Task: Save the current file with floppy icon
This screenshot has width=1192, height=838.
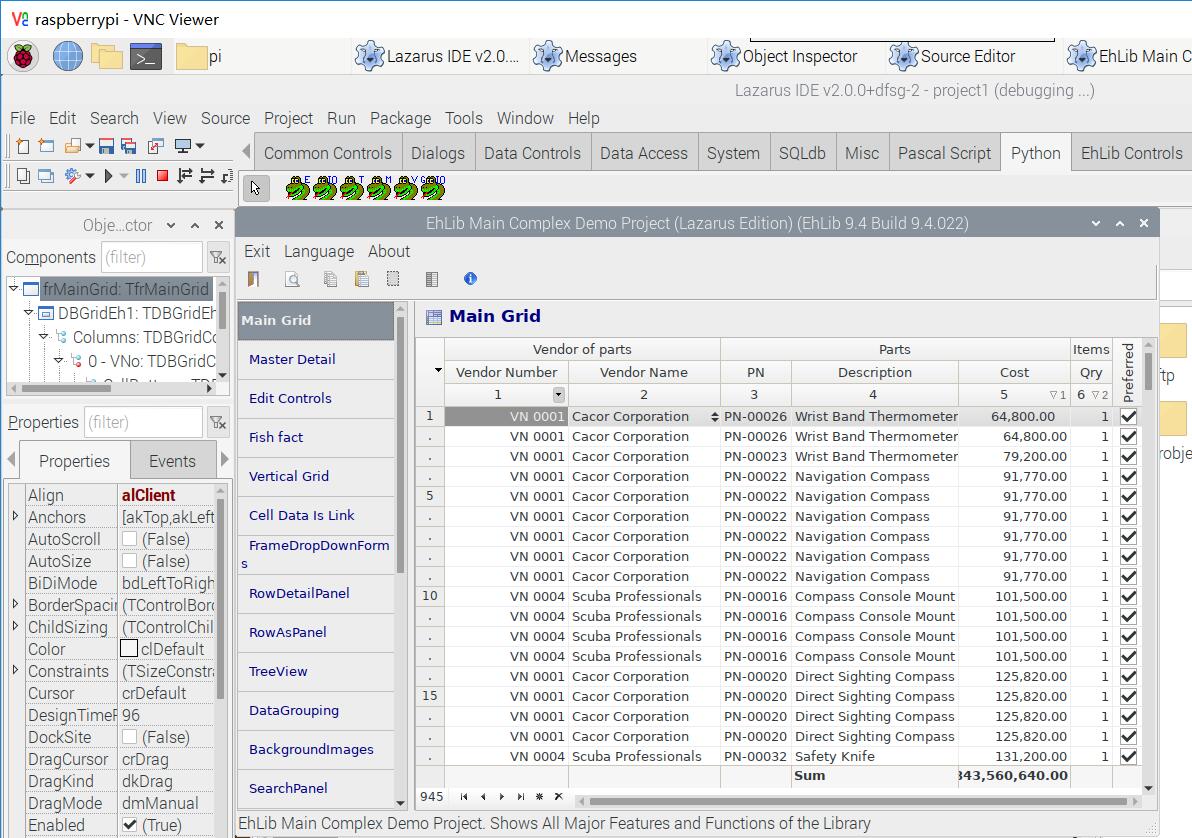Action: tap(106, 146)
